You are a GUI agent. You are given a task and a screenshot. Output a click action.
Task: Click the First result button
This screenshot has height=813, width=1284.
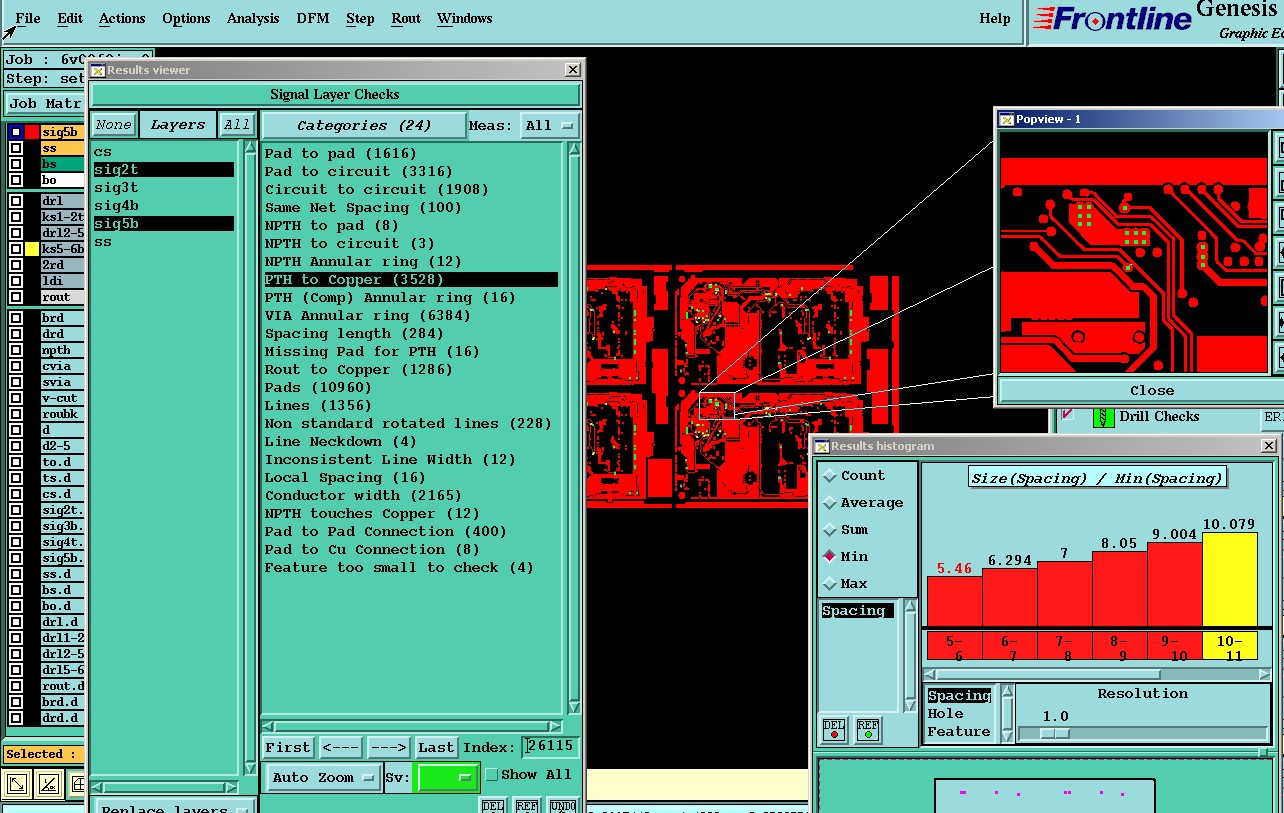[288, 748]
